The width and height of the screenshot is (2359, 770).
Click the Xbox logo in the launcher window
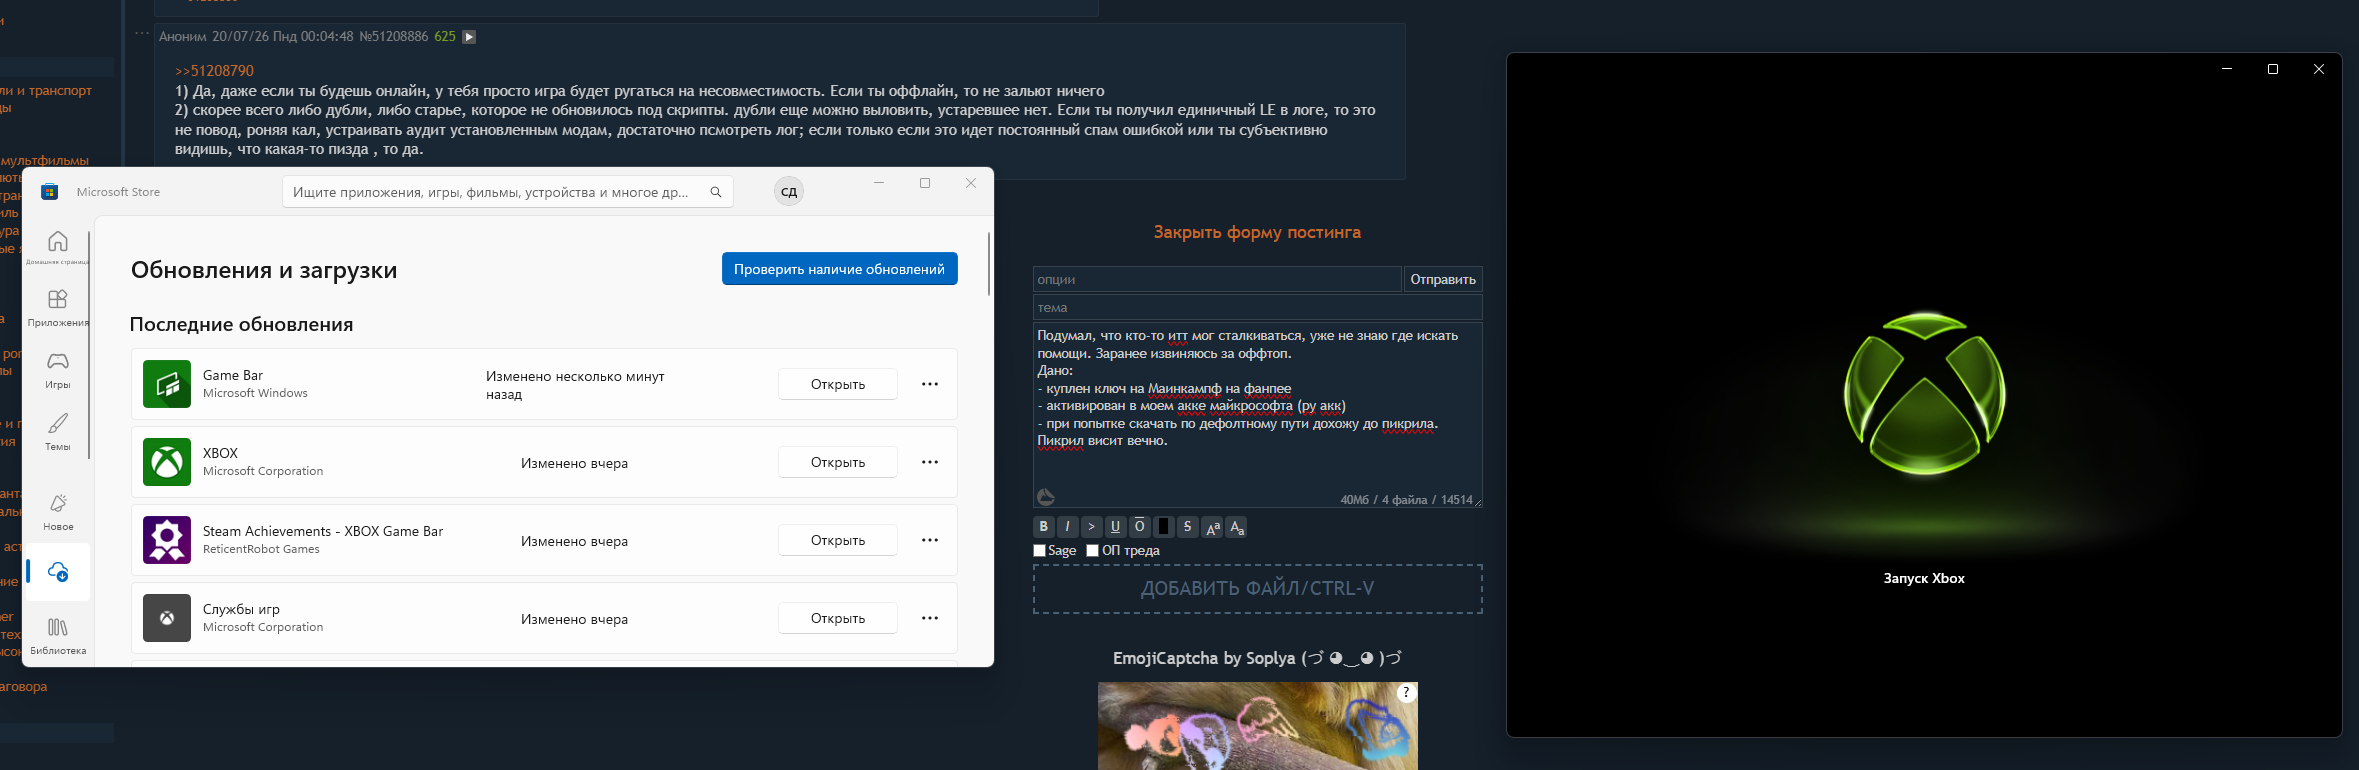point(1924,394)
